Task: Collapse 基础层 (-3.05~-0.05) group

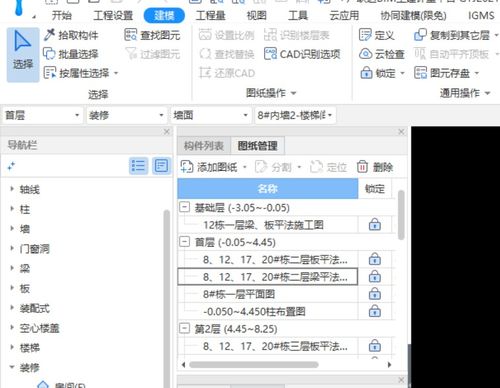Action: 184,207
